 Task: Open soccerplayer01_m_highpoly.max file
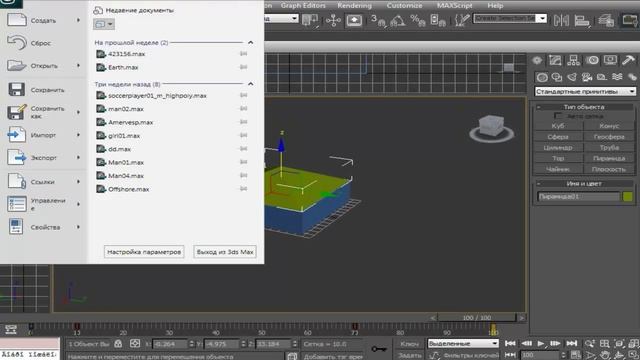157,96
